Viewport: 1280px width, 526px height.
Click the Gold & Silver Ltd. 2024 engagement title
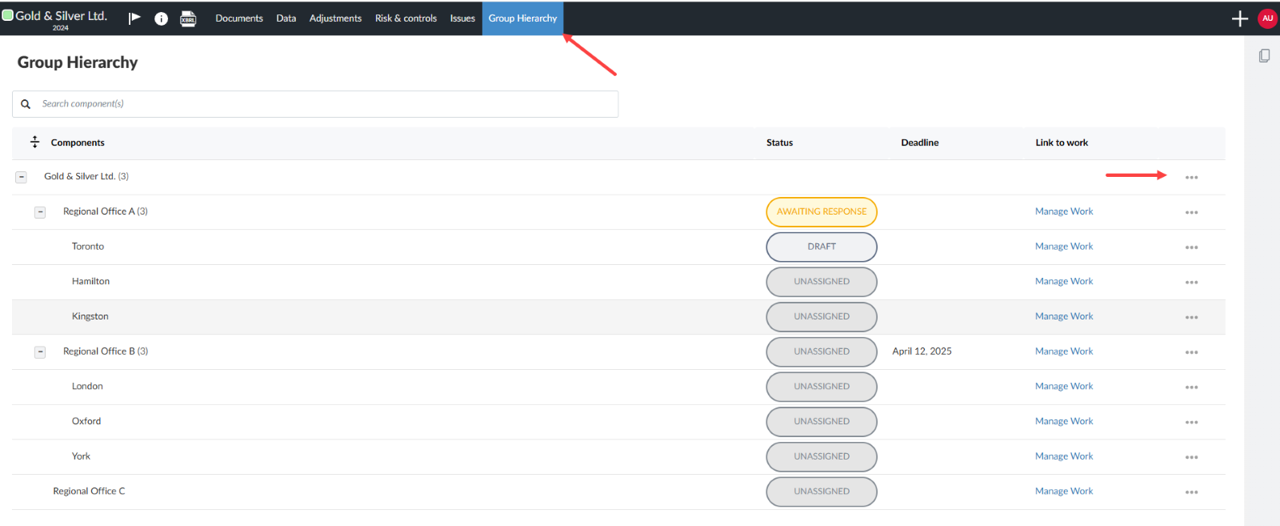pyautogui.click(x=61, y=19)
